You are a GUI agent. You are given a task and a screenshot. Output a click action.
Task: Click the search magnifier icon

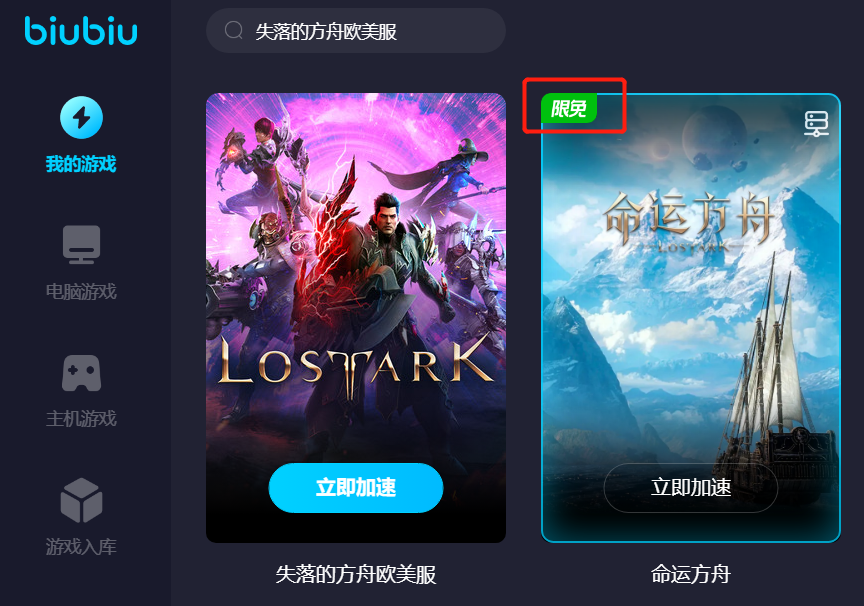click(x=234, y=30)
